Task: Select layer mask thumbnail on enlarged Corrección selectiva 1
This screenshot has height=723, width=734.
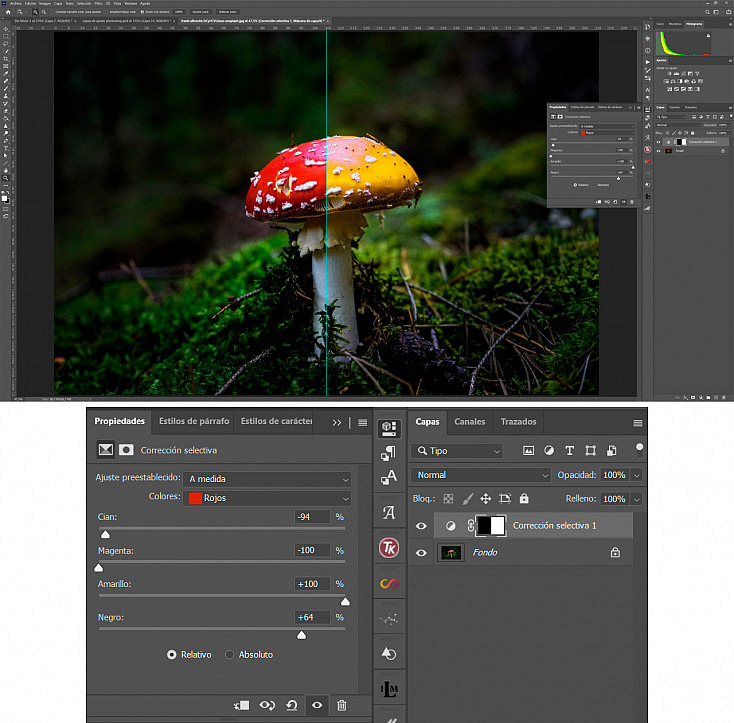Action: [491, 526]
